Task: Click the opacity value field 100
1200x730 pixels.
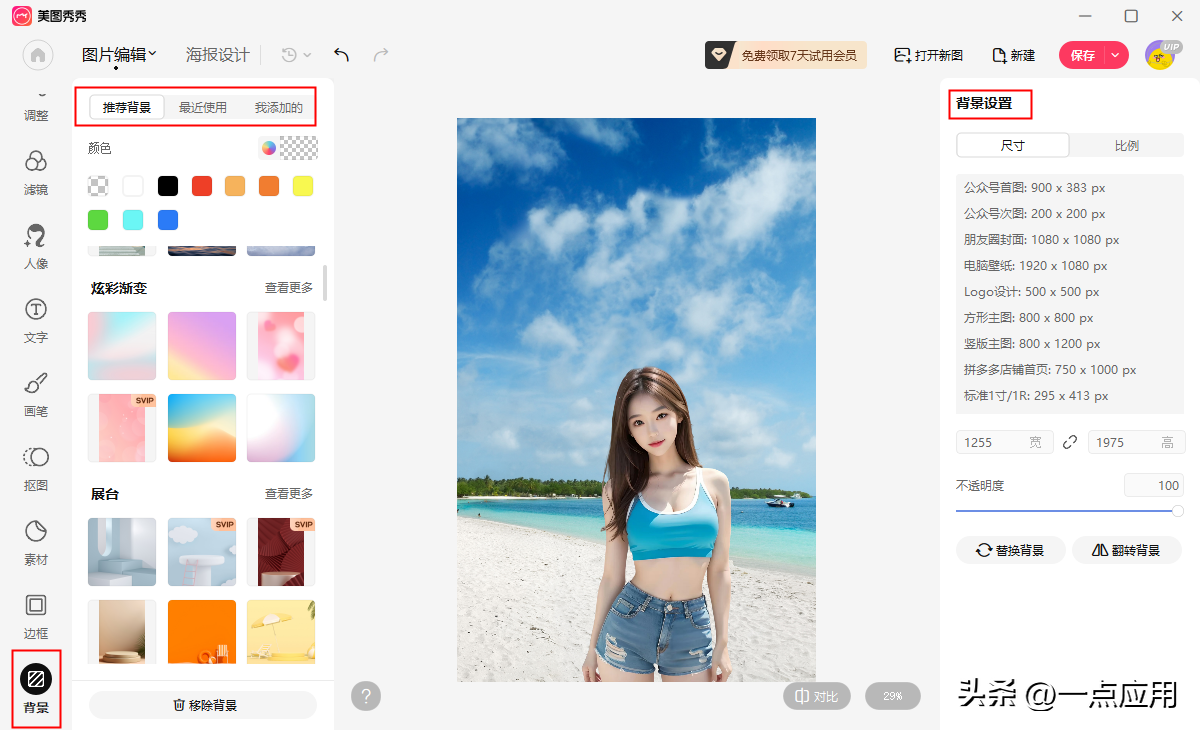Action: (1154, 486)
